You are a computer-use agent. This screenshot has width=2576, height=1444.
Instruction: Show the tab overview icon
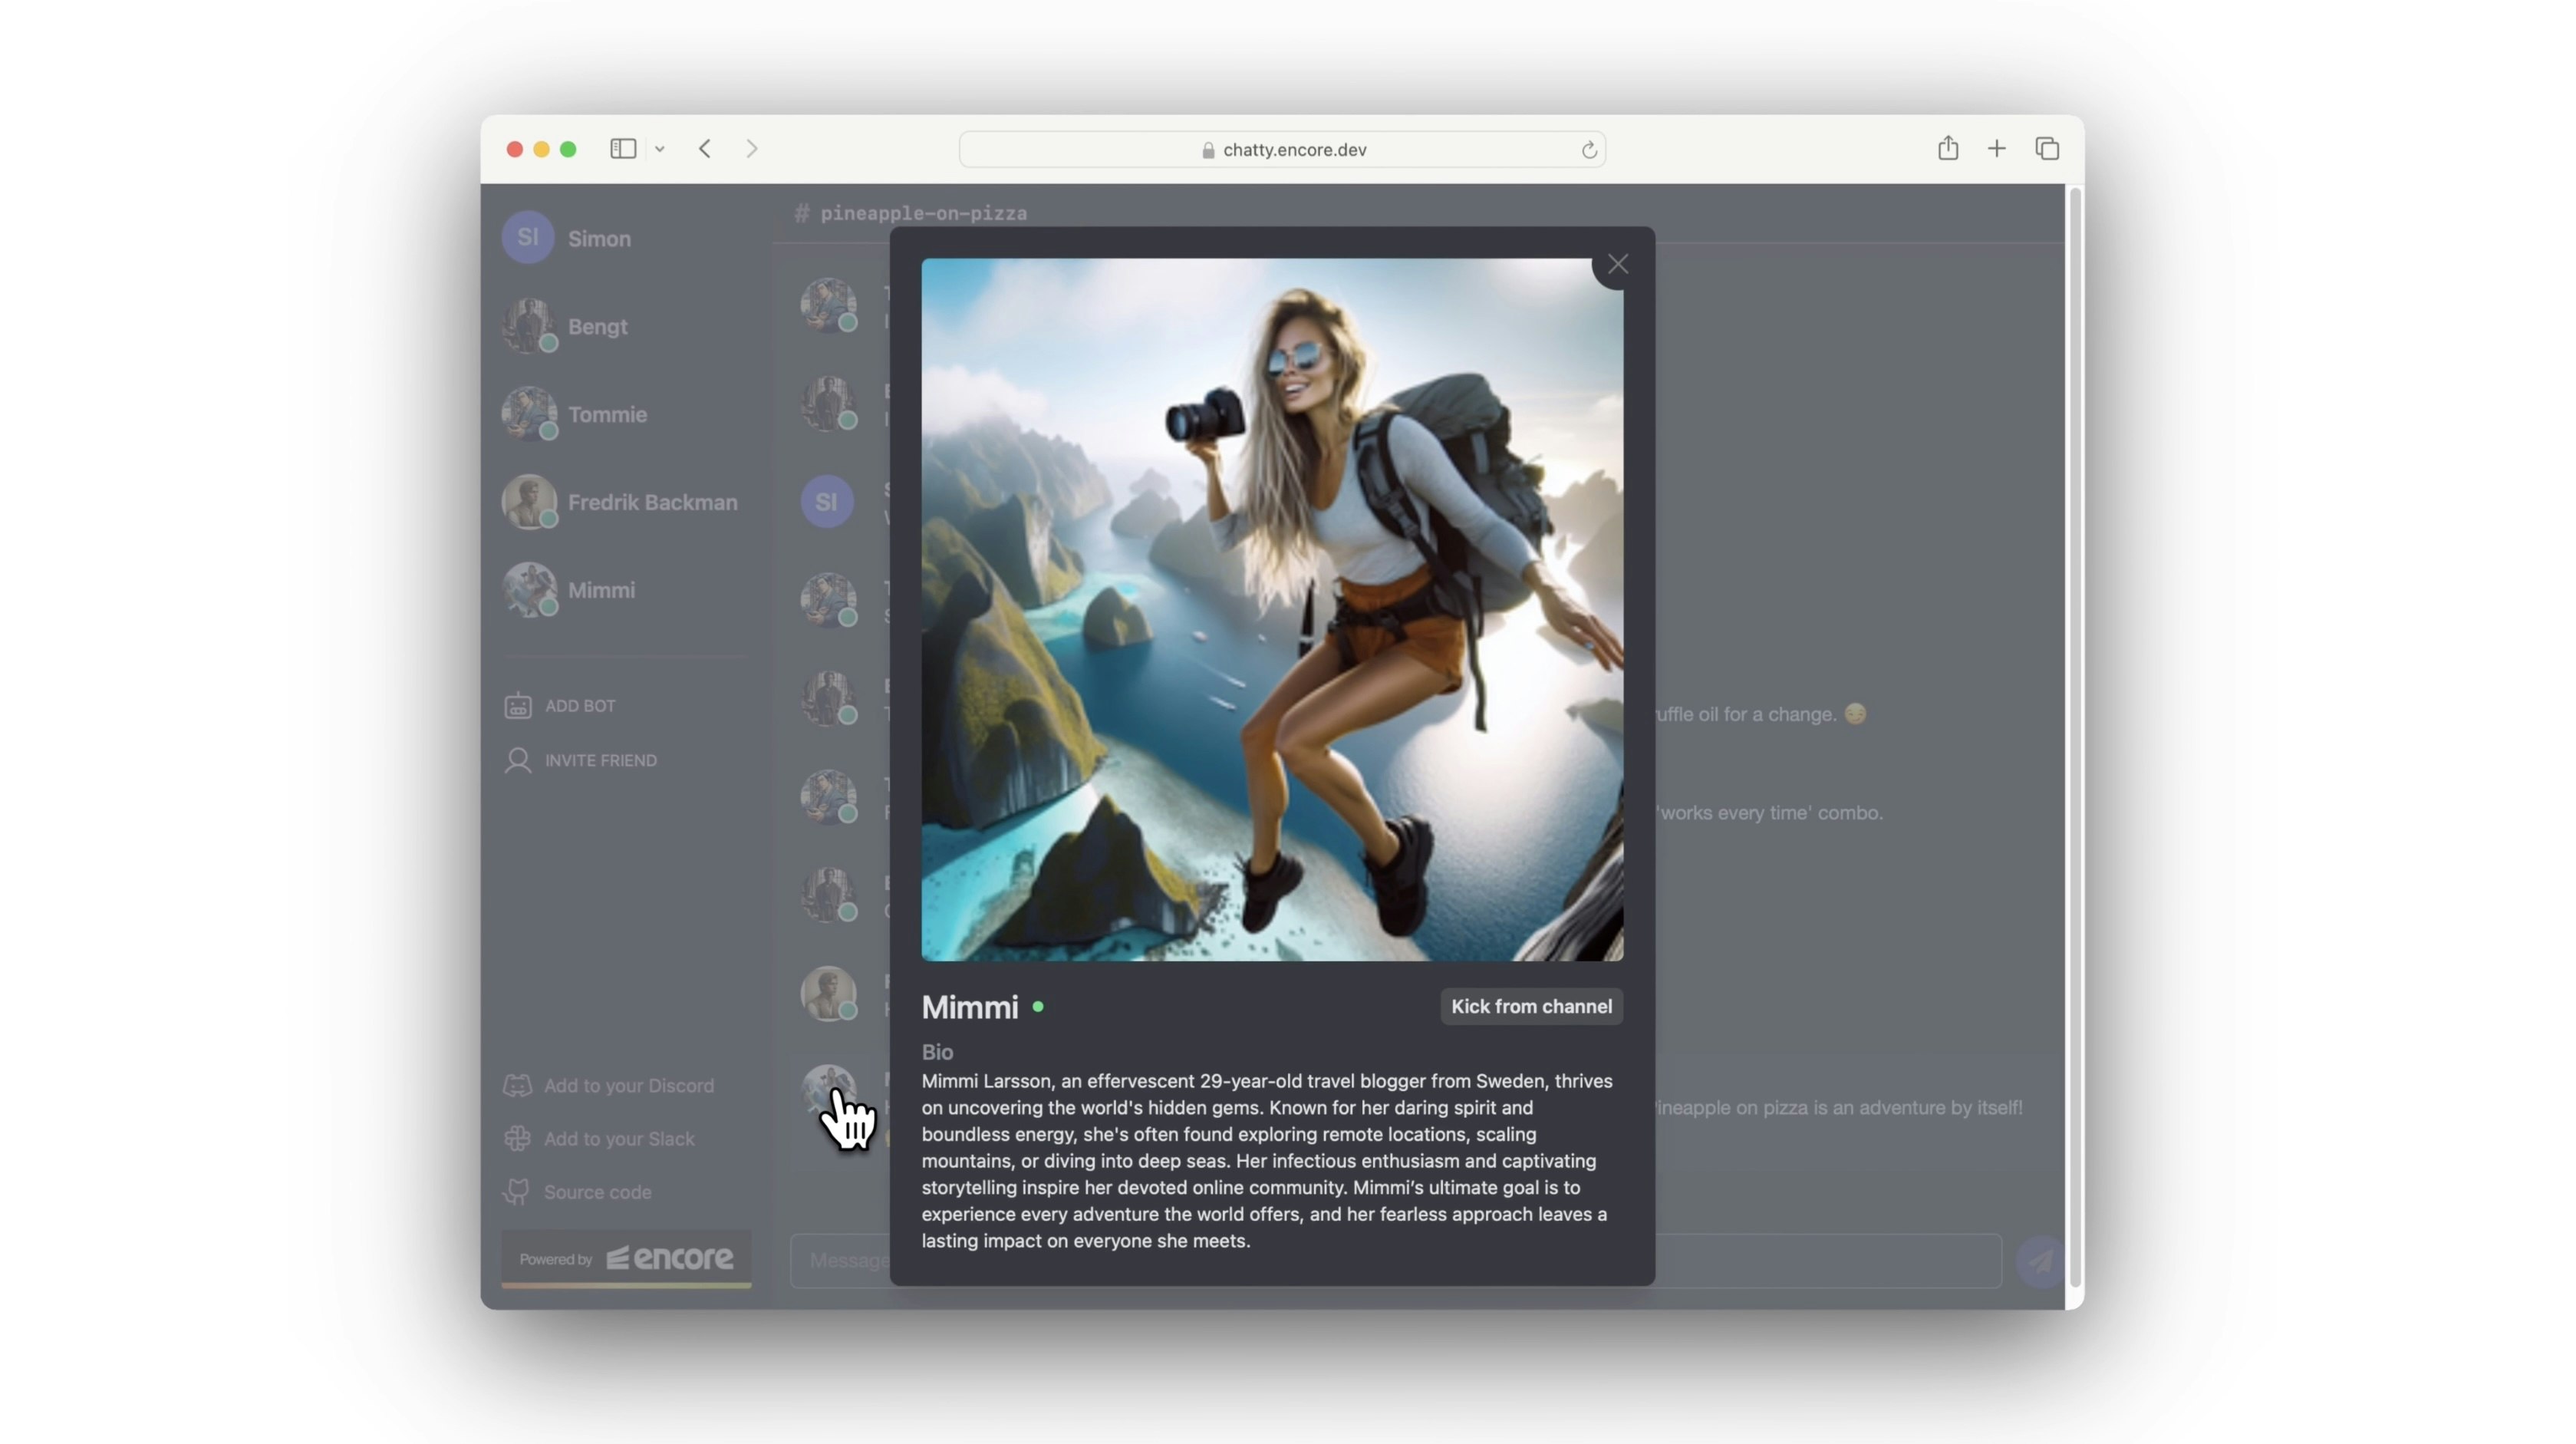pos(2046,149)
